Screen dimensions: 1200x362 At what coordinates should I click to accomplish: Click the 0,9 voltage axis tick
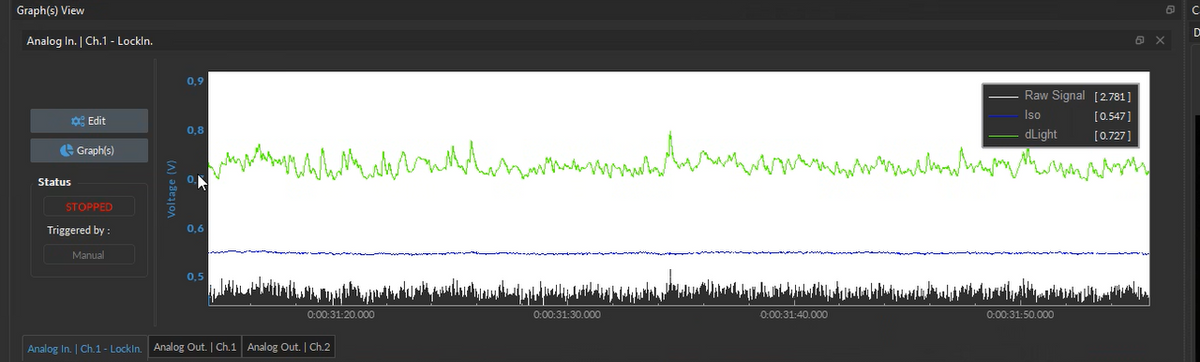pos(195,81)
